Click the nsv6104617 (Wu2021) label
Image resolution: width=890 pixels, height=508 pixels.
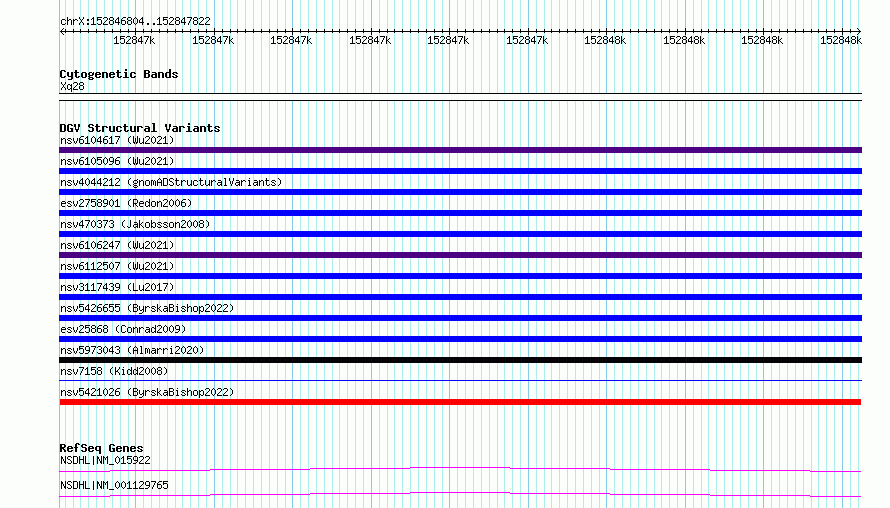[117, 140]
